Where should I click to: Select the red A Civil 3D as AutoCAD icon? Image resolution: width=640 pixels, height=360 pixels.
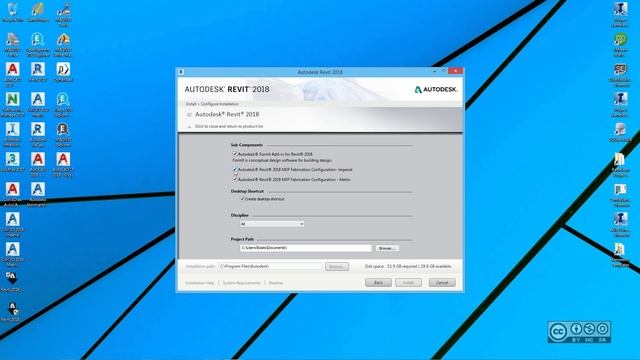[13, 194]
